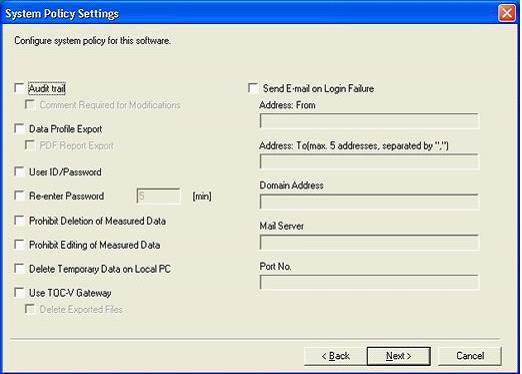Enable Send E-mail on Login Failure
Screen dimensions: 522x374
tap(253, 88)
